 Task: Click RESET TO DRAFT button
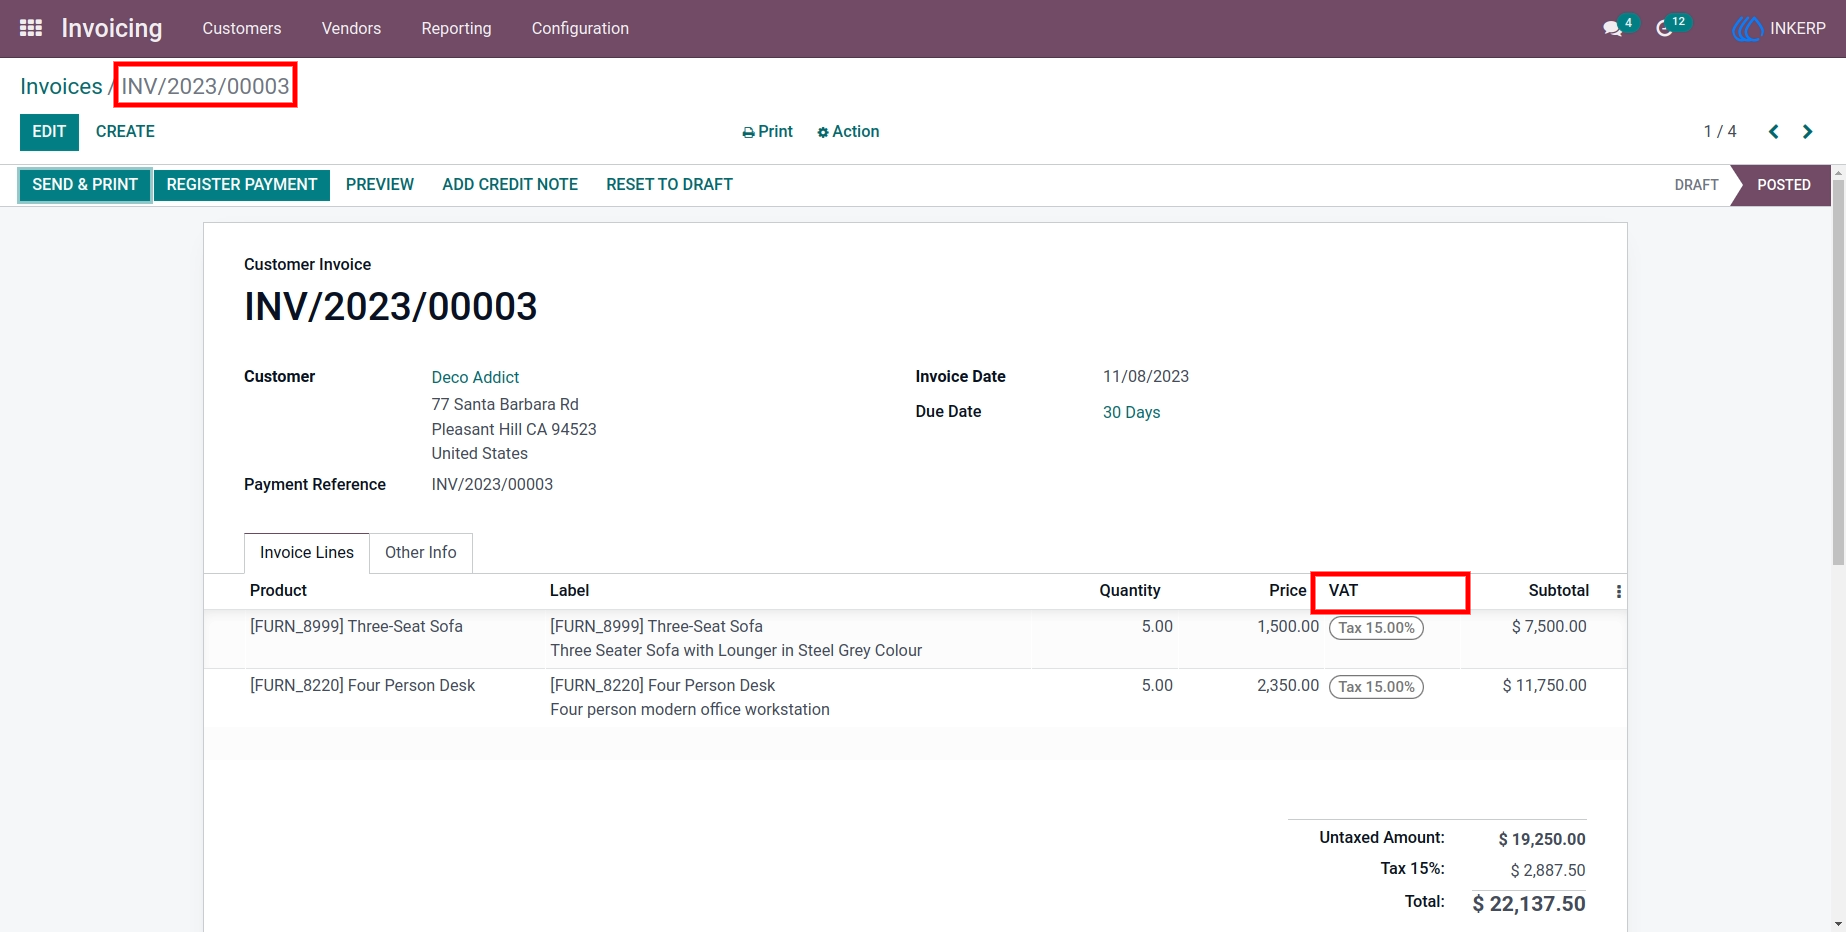click(669, 185)
